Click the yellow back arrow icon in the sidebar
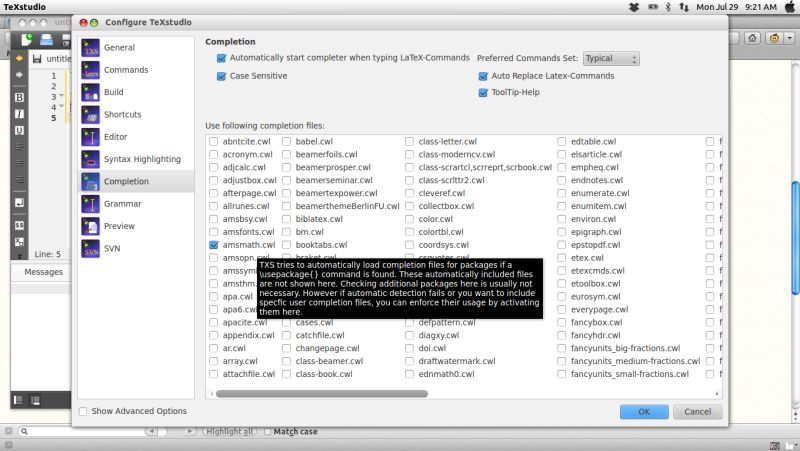Image resolution: width=800 pixels, height=451 pixels. coord(19,58)
